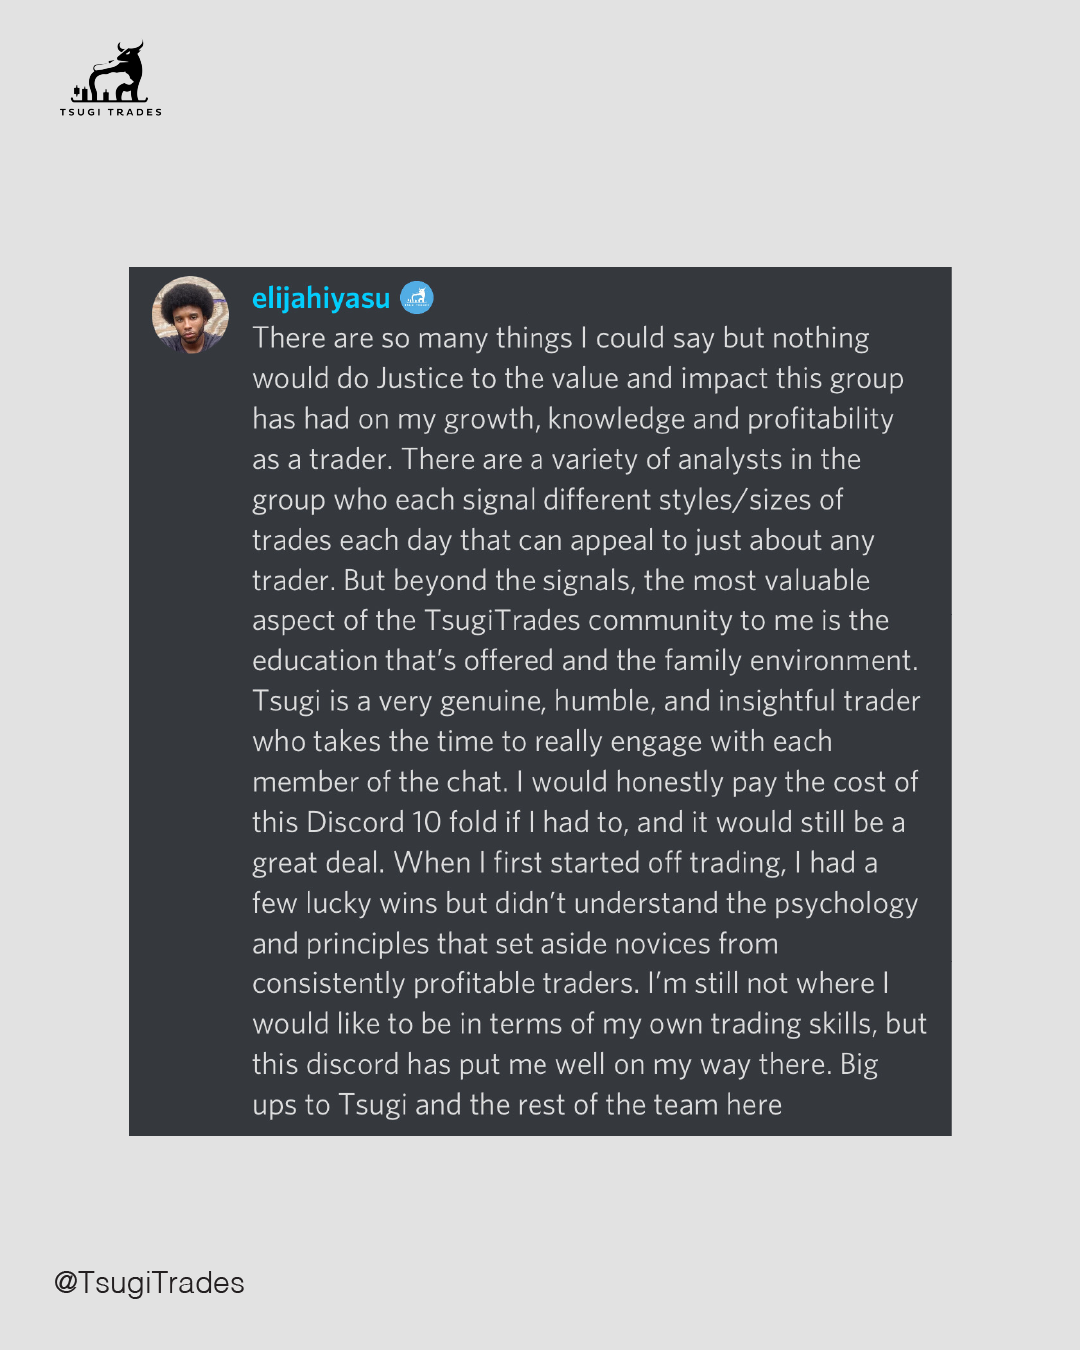Click the blue badge beside elijahiyasu
Screen dimensions: 1080x1350
tap(417, 298)
